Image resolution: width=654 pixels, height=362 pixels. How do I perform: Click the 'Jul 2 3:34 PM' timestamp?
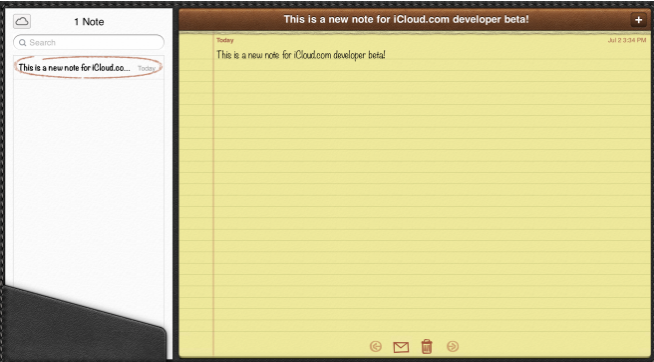tap(626, 40)
